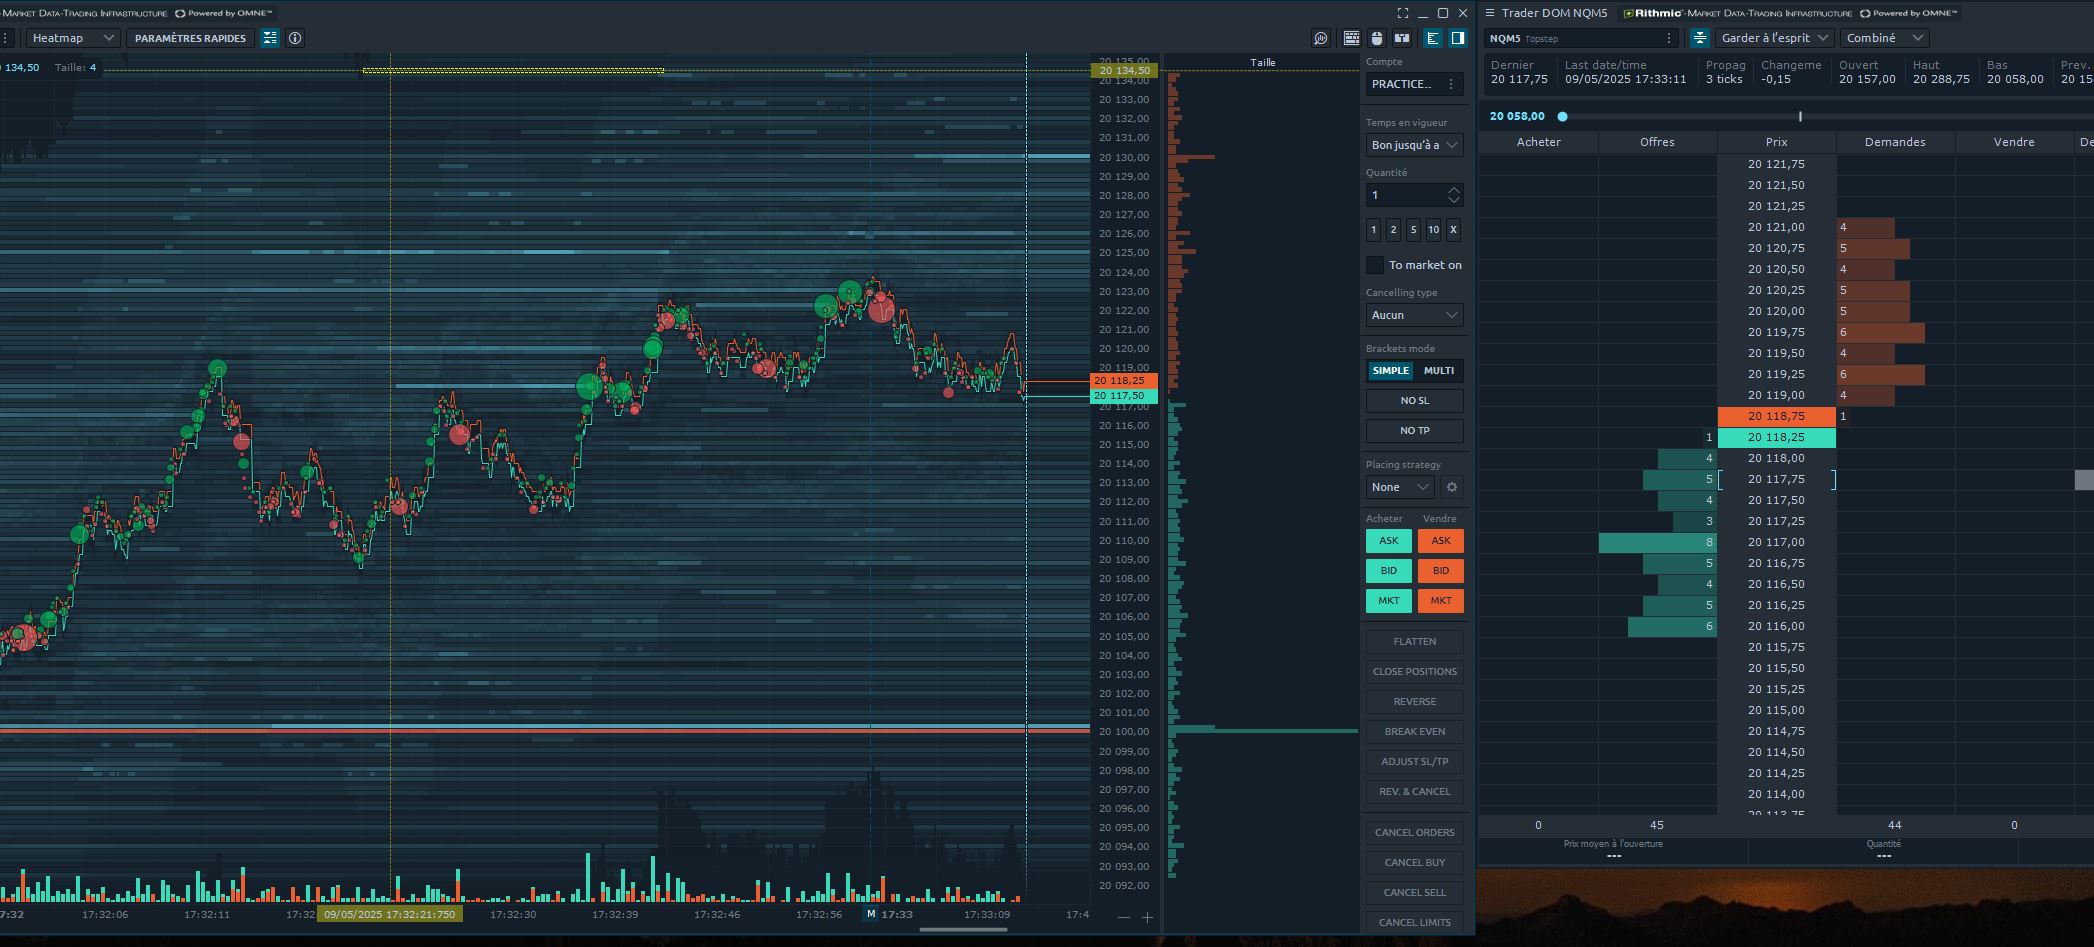Viewport: 2094px width, 947px height.
Task: Open the PRACTICE account options dots
Action: tap(1451, 84)
